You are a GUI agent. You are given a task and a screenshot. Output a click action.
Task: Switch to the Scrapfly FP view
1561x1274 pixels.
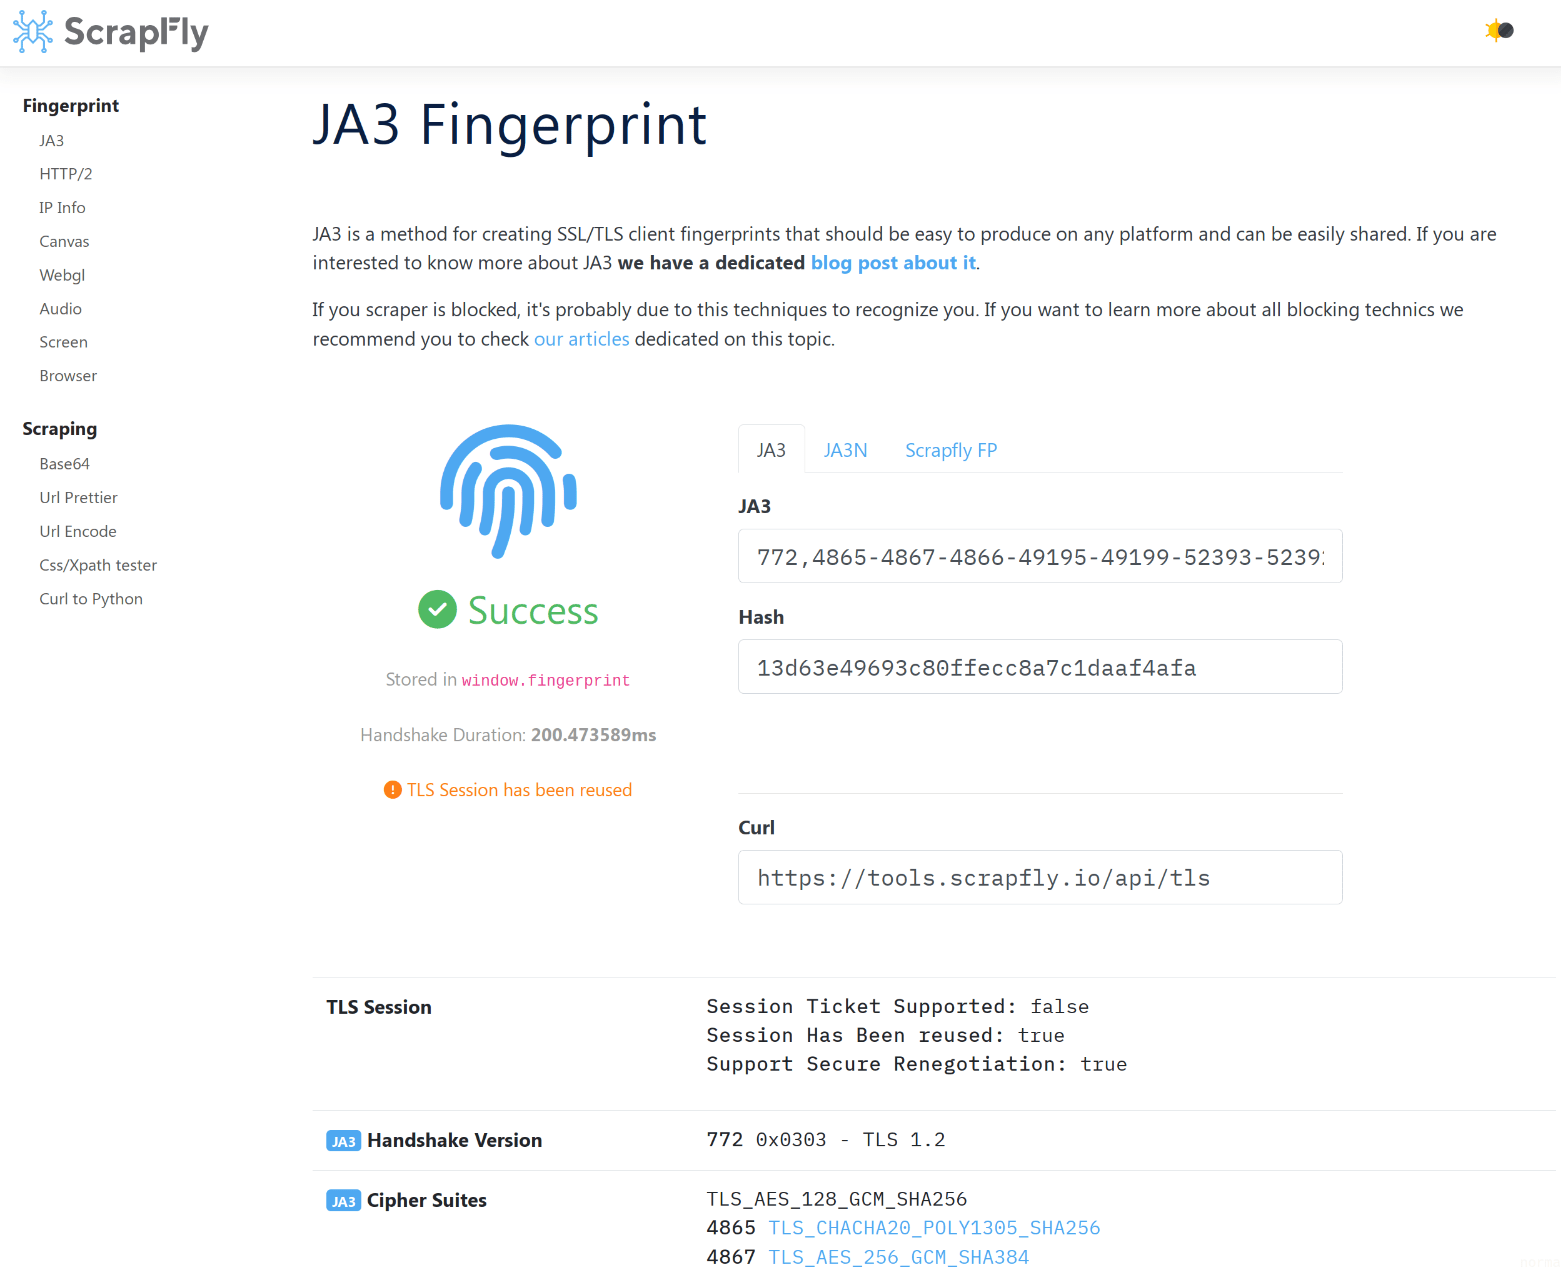(950, 450)
